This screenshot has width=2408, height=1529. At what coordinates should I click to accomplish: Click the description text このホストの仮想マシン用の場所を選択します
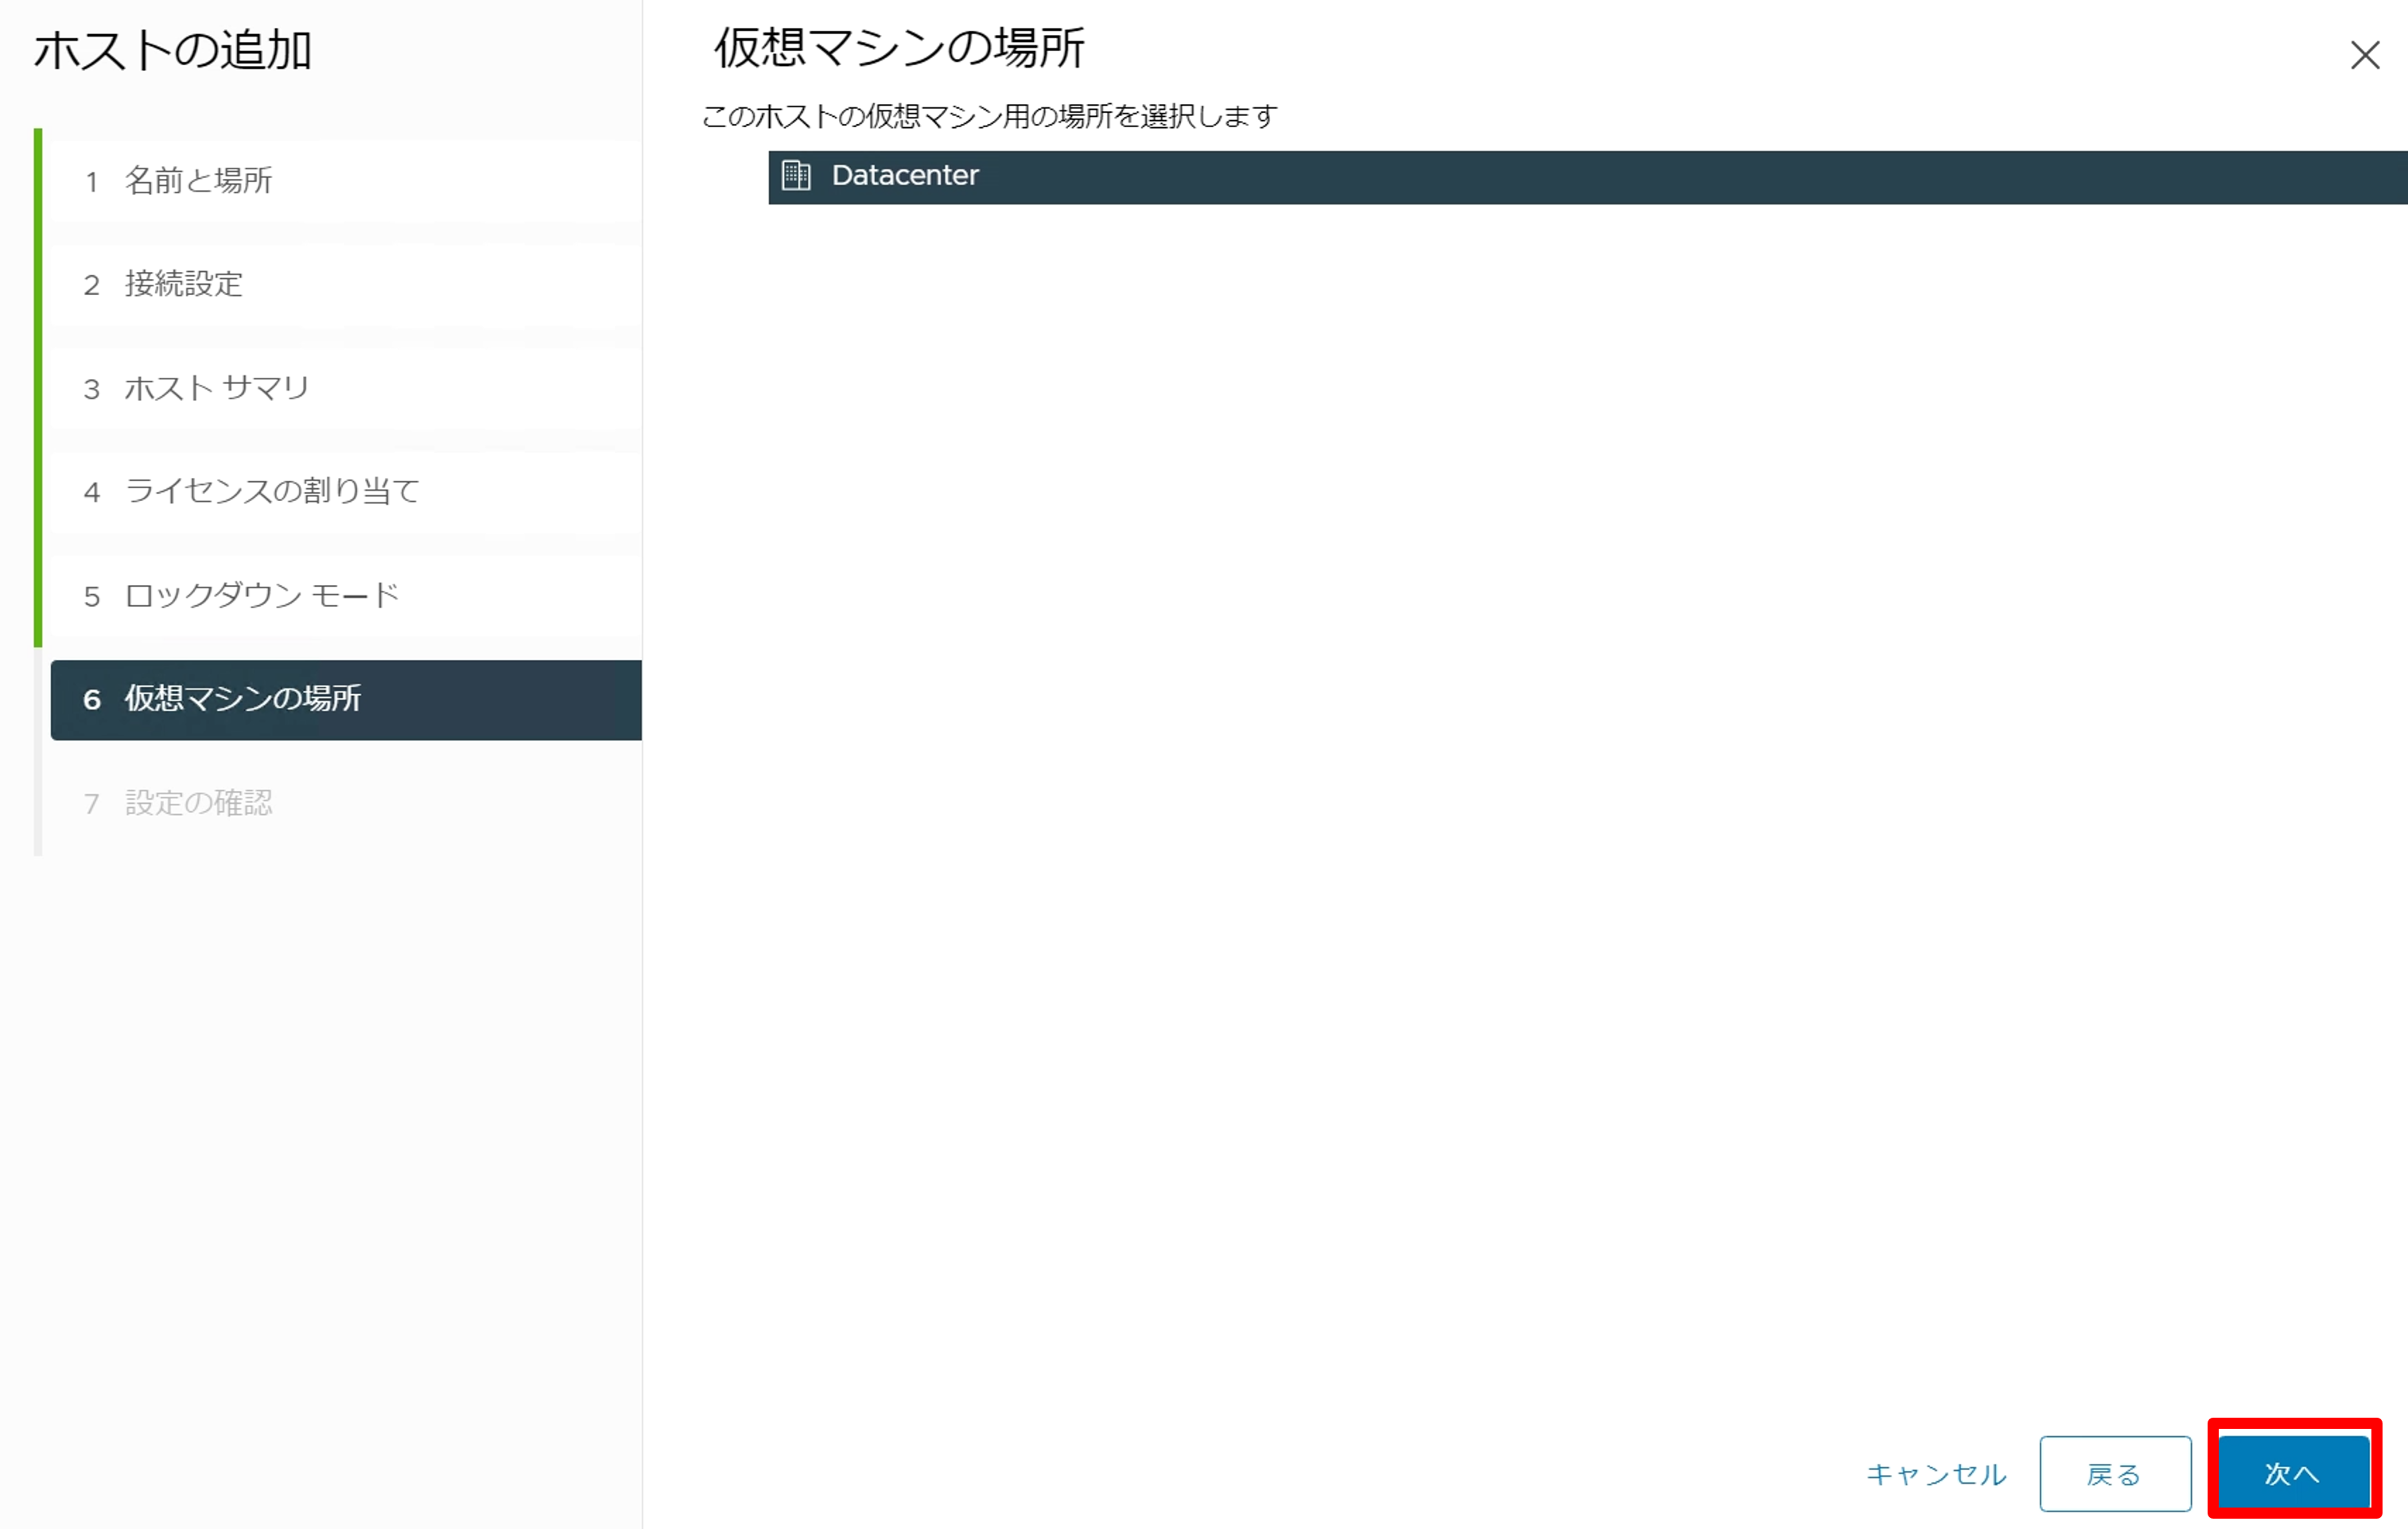coord(988,117)
